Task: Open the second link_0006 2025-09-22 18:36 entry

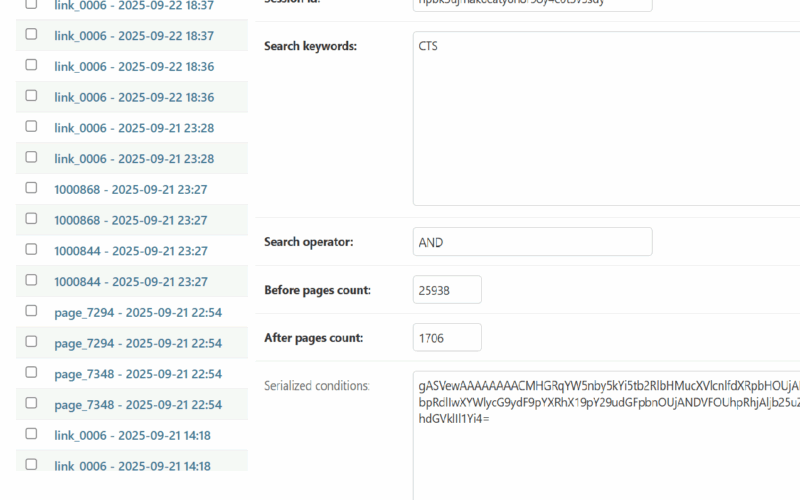Action: point(134,97)
